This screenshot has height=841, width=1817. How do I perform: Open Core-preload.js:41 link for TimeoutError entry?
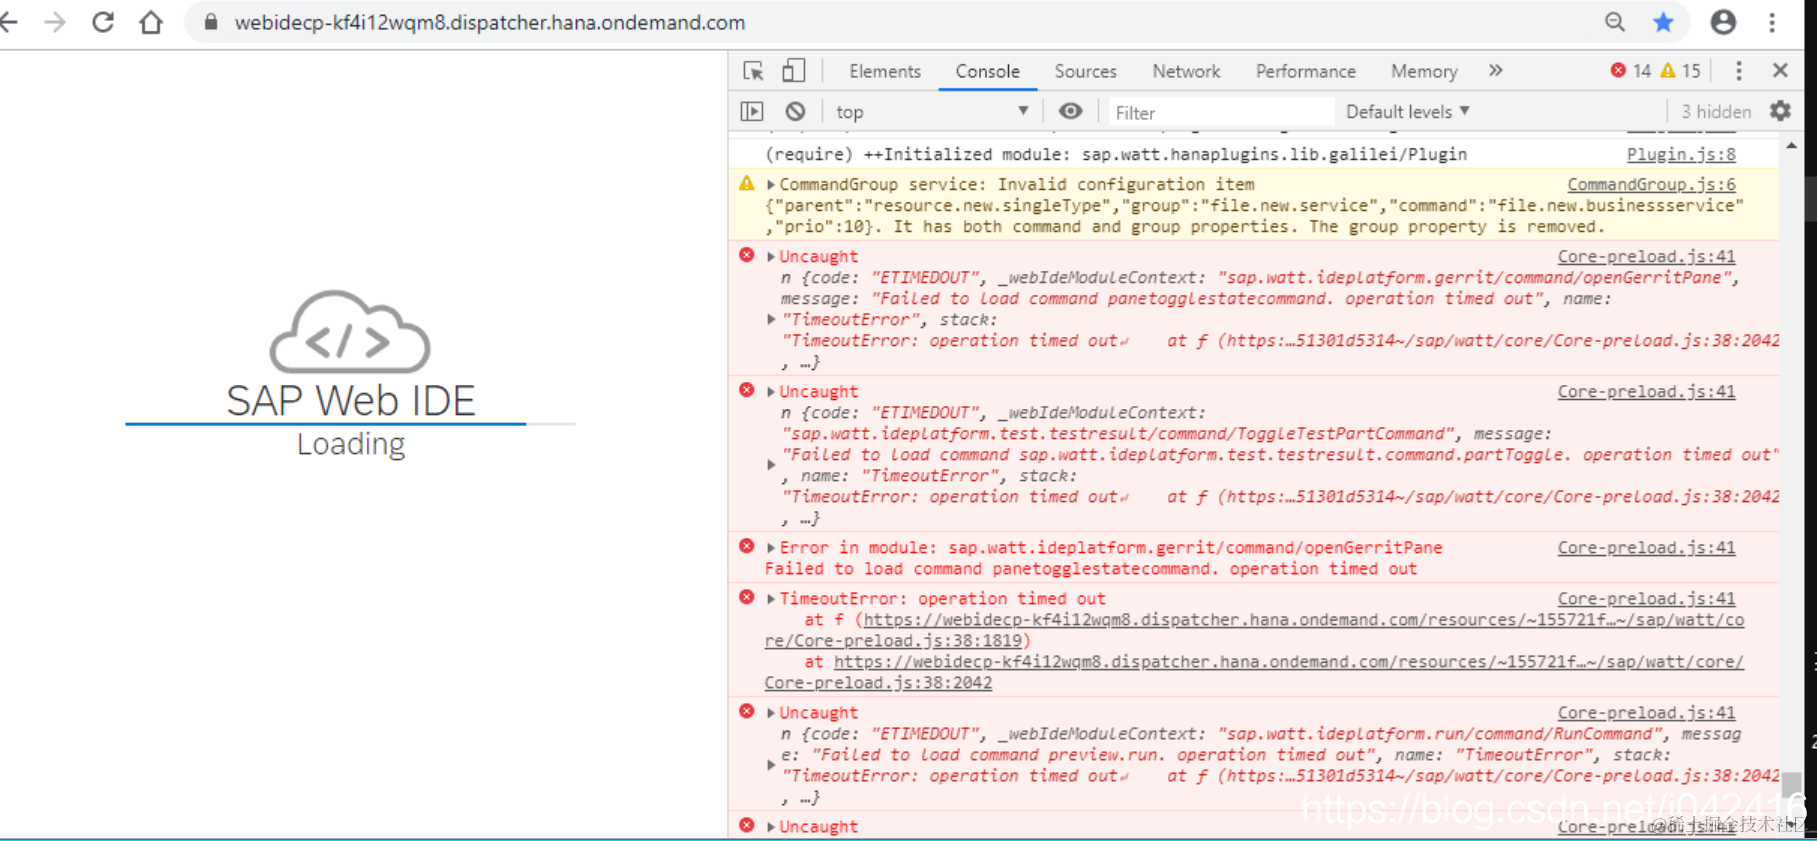point(1646,598)
